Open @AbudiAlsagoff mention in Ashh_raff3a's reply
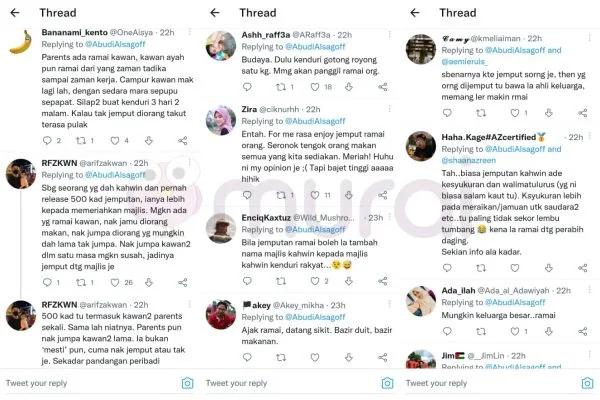Image resolution: width=600 pixels, height=400 pixels. tap(315, 47)
